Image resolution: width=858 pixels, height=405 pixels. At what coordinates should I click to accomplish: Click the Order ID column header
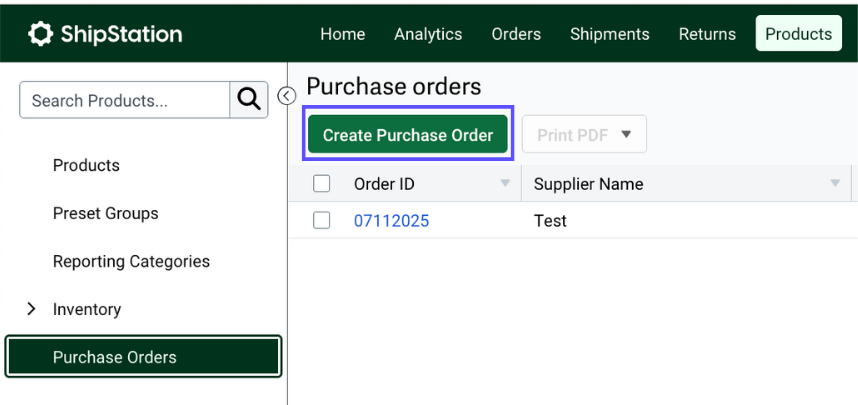click(384, 184)
